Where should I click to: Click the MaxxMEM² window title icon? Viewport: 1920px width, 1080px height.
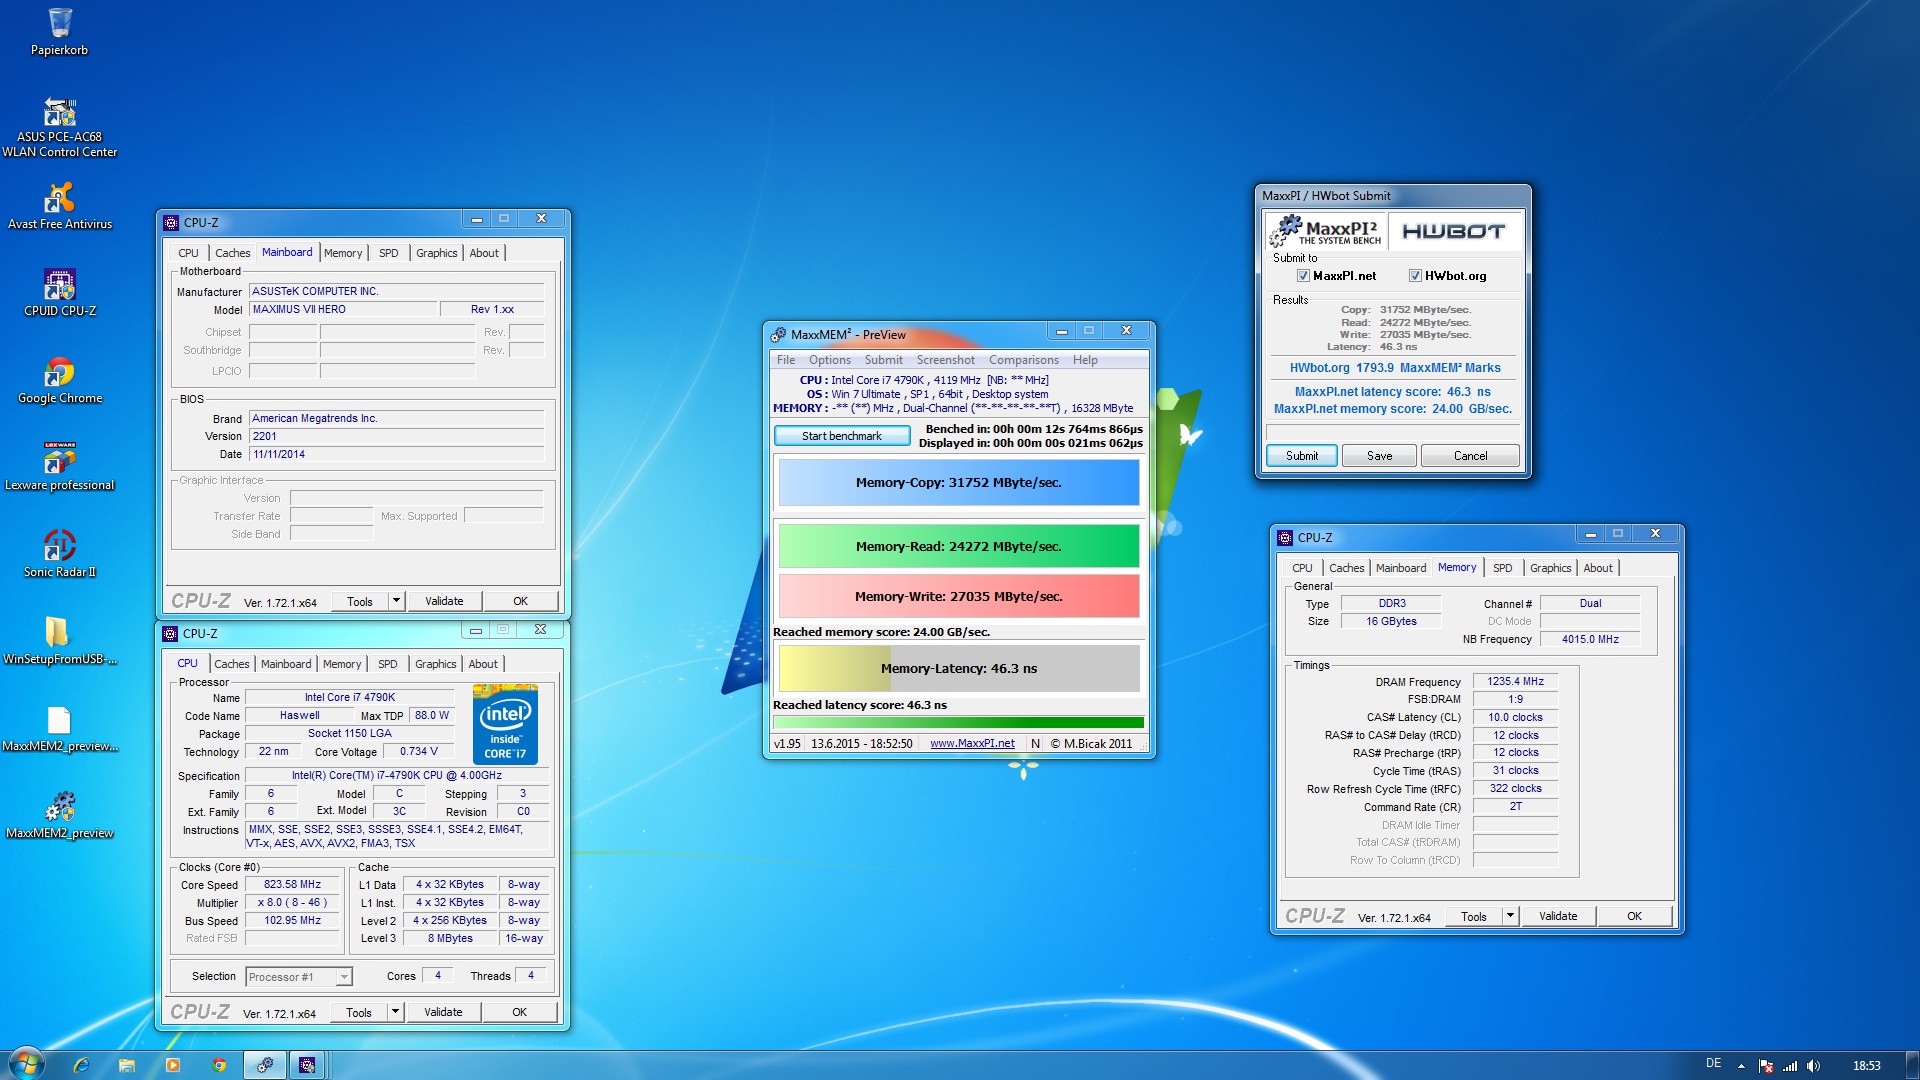[778, 335]
